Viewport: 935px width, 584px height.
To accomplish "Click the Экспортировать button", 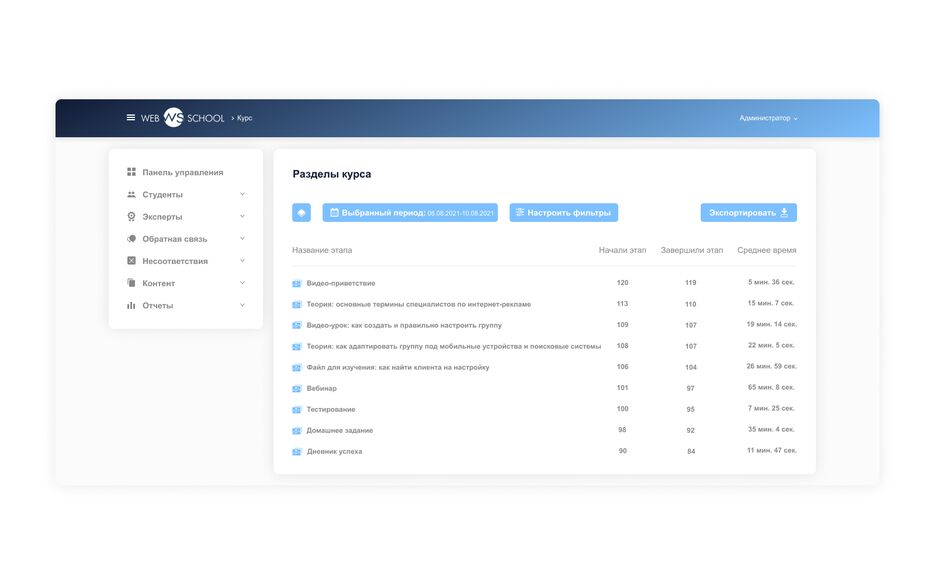I will click(x=748, y=213).
